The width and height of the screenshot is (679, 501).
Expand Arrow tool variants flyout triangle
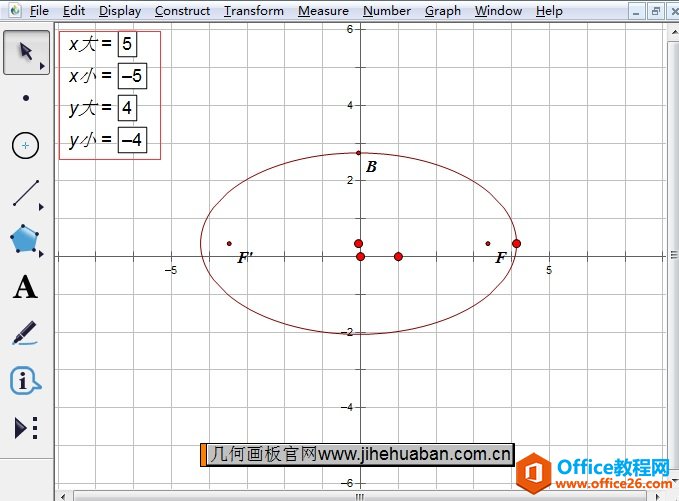click(42, 66)
